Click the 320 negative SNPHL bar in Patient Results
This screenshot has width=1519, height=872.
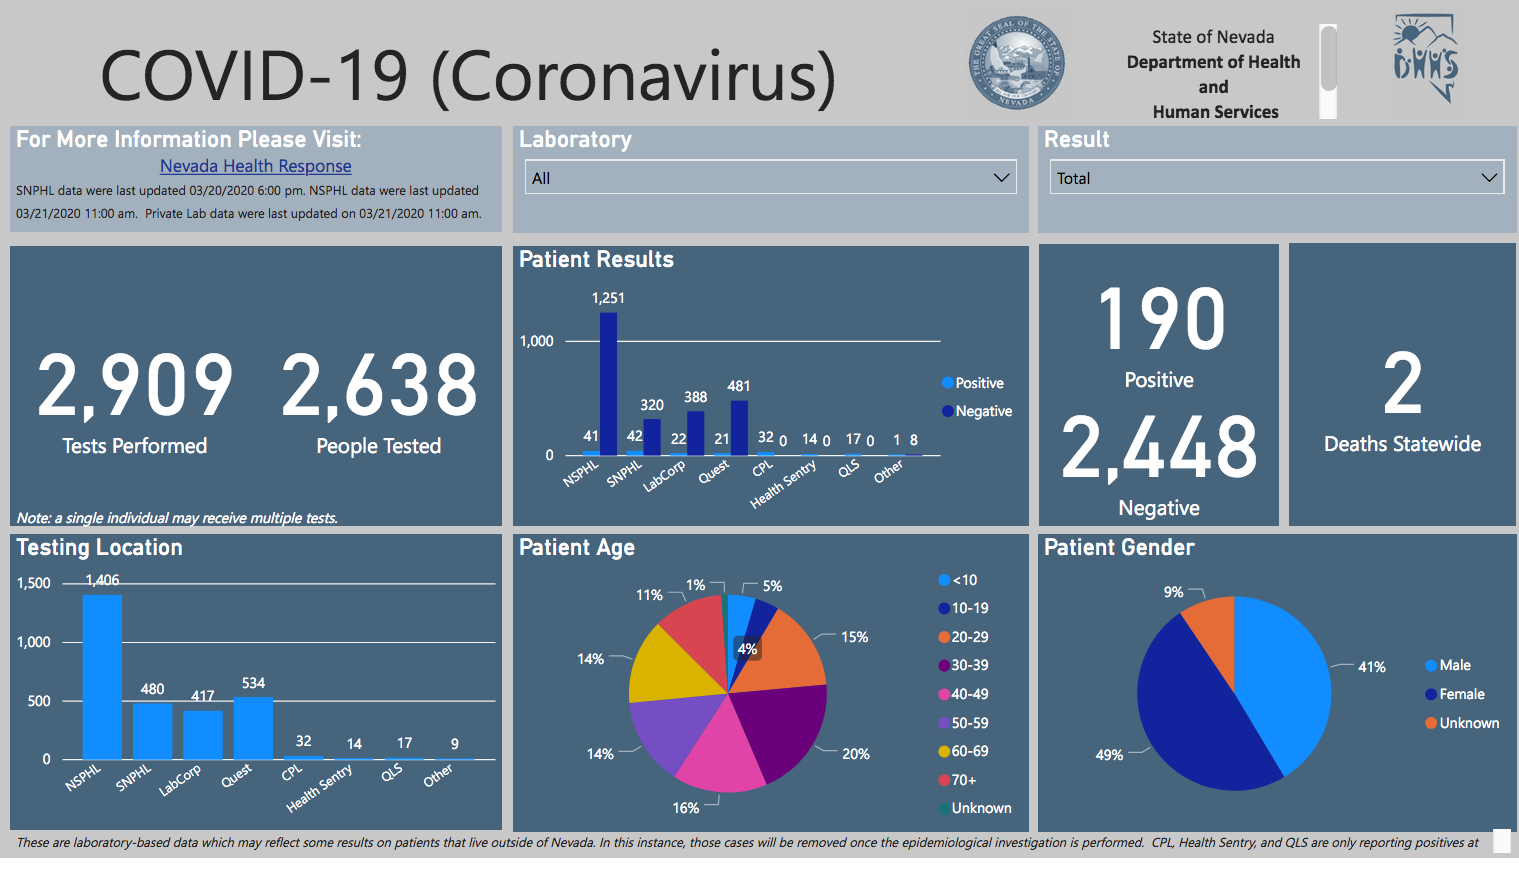pos(652,437)
